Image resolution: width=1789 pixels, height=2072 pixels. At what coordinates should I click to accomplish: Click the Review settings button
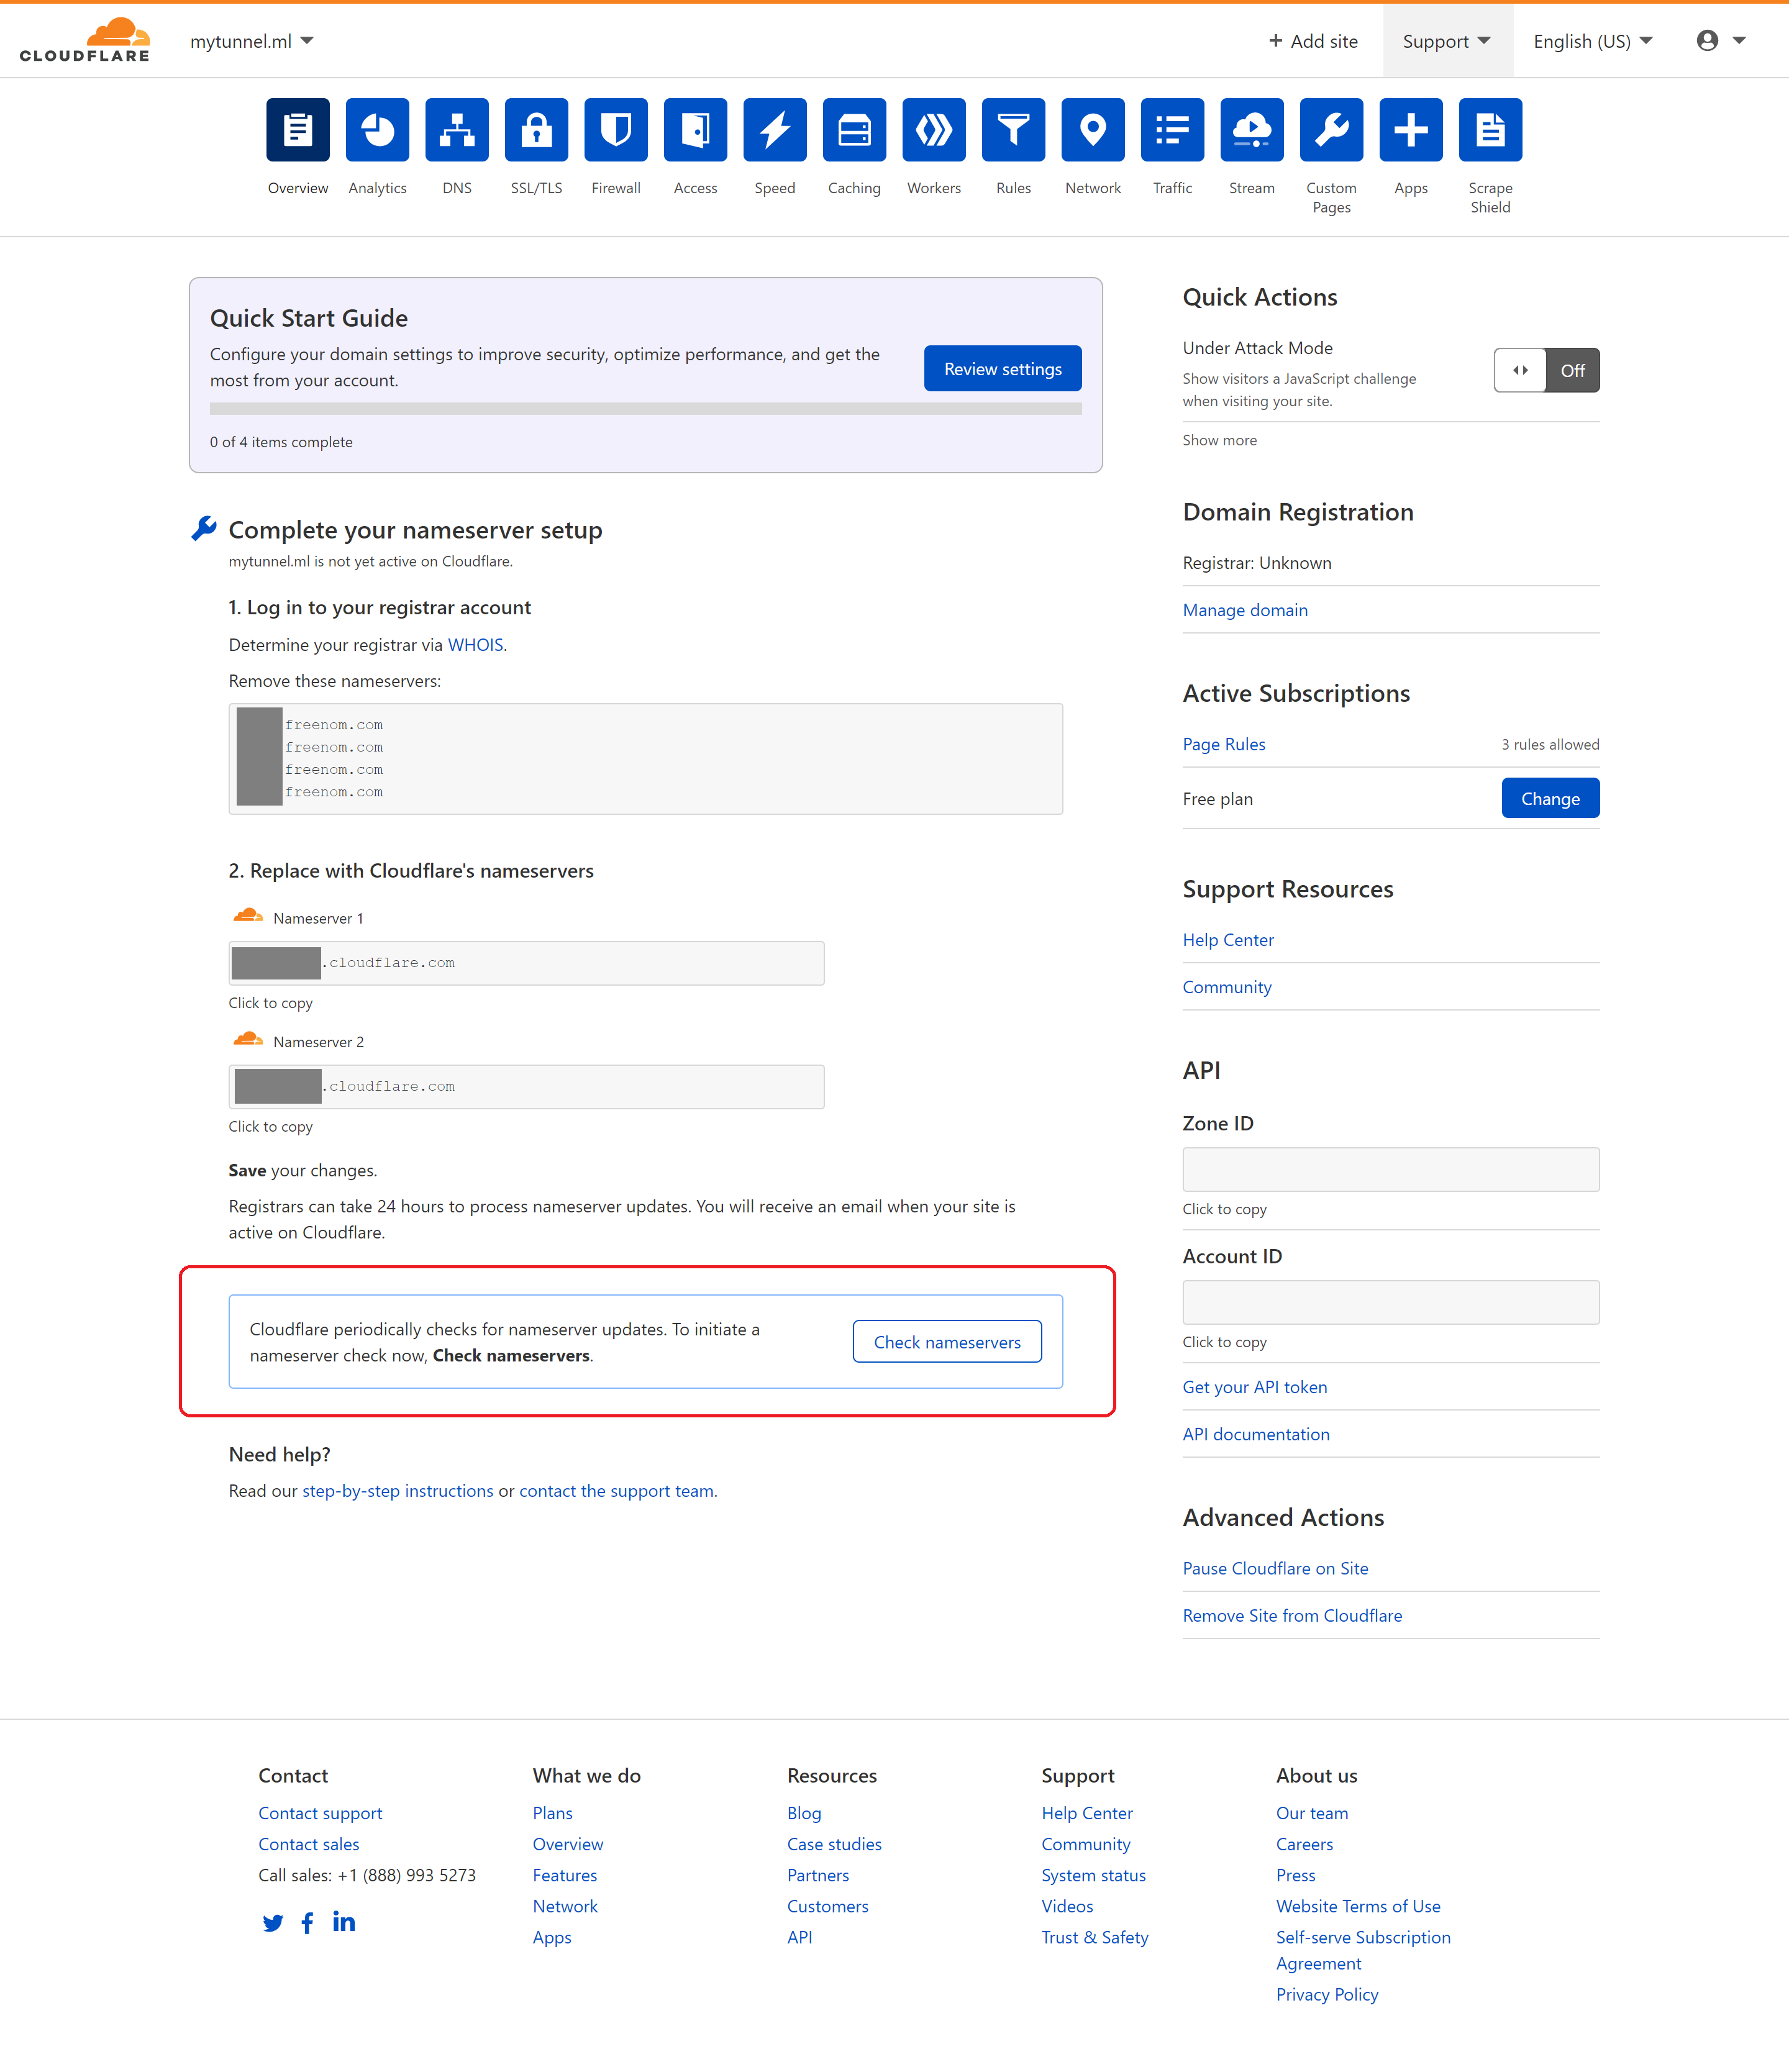pyautogui.click(x=1002, y=369)
